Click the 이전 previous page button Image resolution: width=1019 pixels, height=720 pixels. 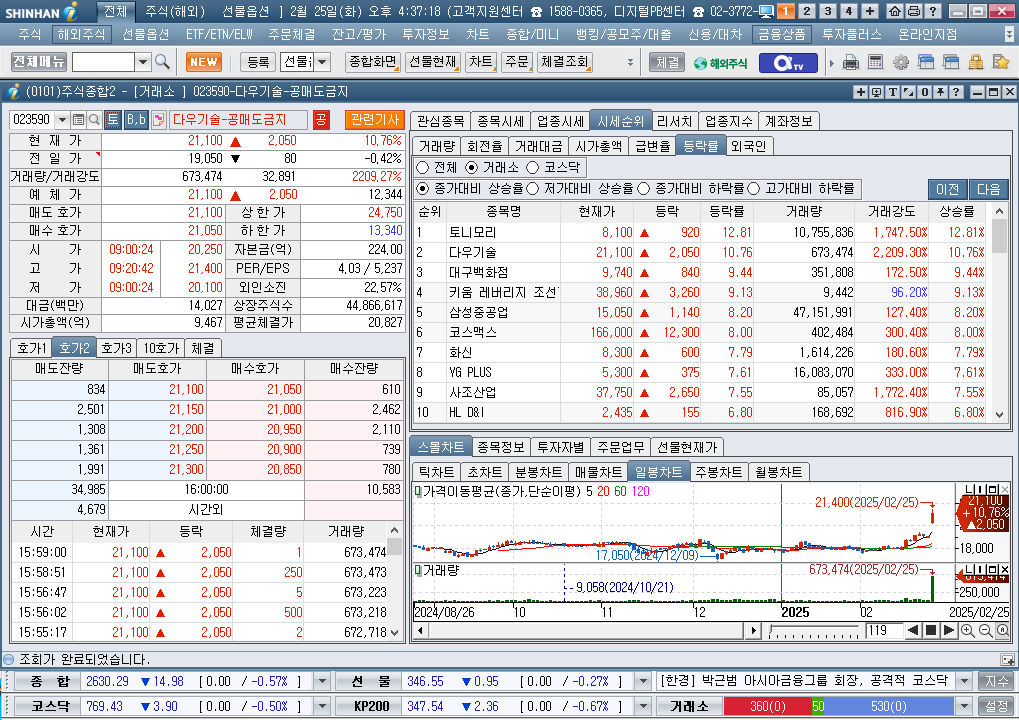(x=948, y=189)
